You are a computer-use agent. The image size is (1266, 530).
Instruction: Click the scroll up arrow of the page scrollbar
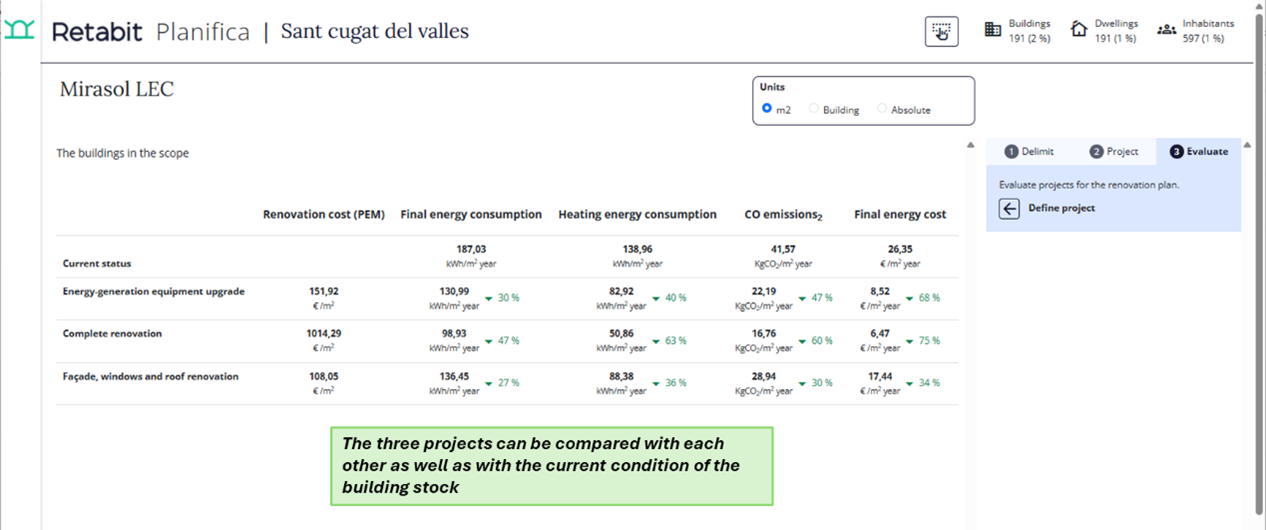tap(1258, 6)
